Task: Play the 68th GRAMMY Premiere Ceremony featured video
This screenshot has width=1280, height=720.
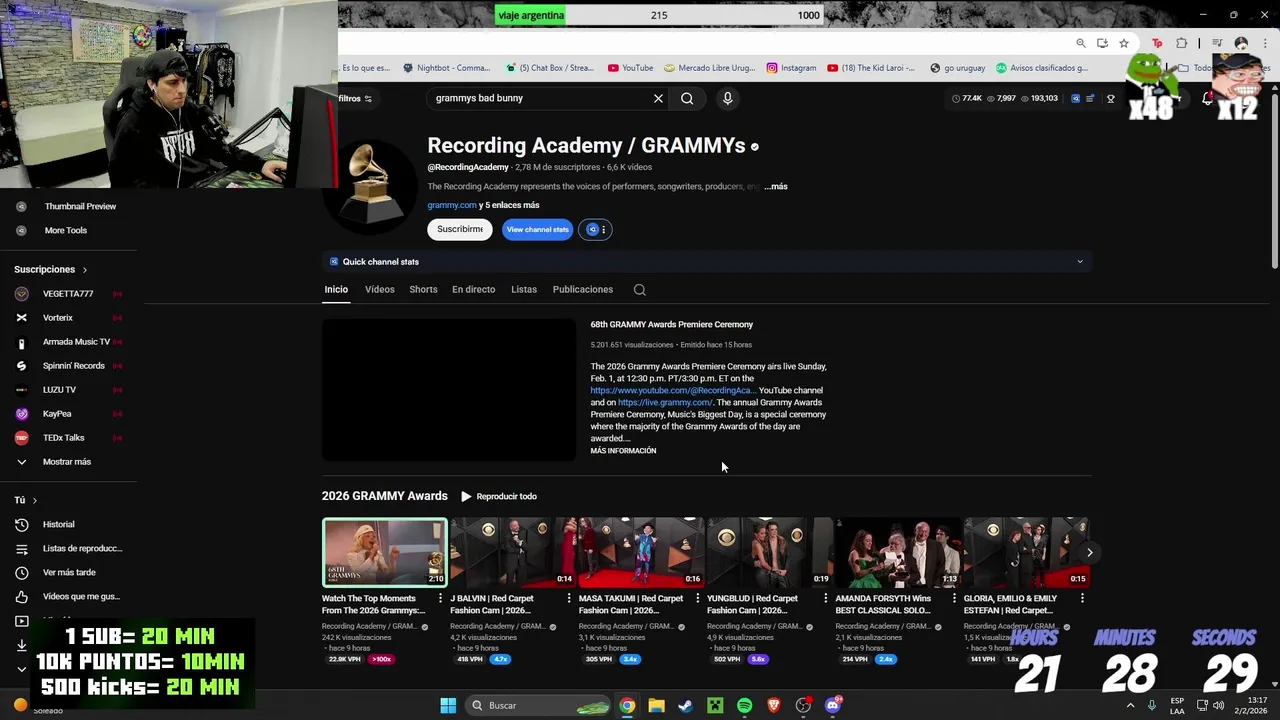Action: click(448, 390)
